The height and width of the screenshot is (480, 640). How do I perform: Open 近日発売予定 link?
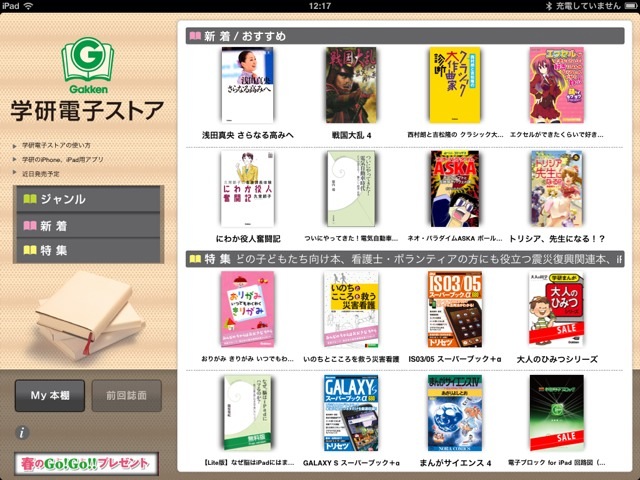pos(40,174)
